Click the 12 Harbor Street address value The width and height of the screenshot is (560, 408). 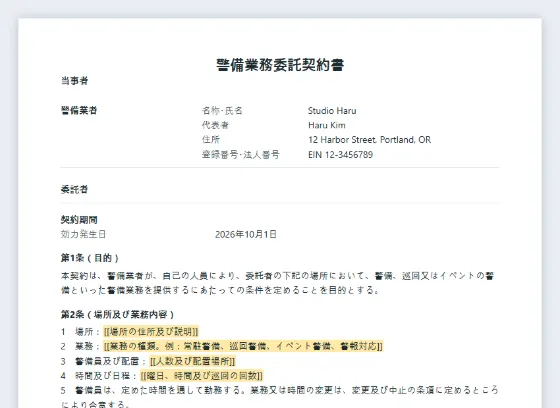pos(369,140)
